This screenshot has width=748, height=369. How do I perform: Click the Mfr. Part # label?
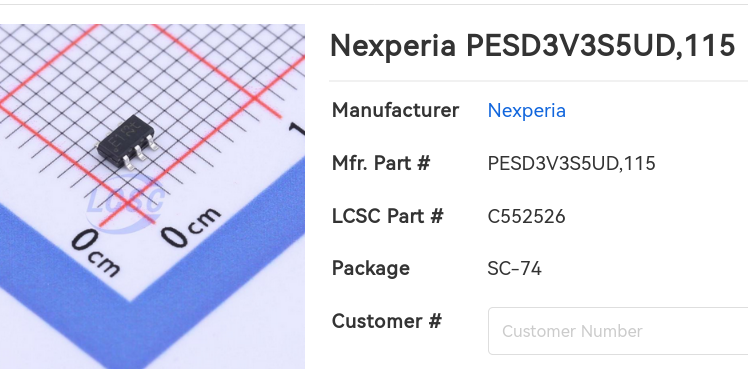[x=381, y=164]
